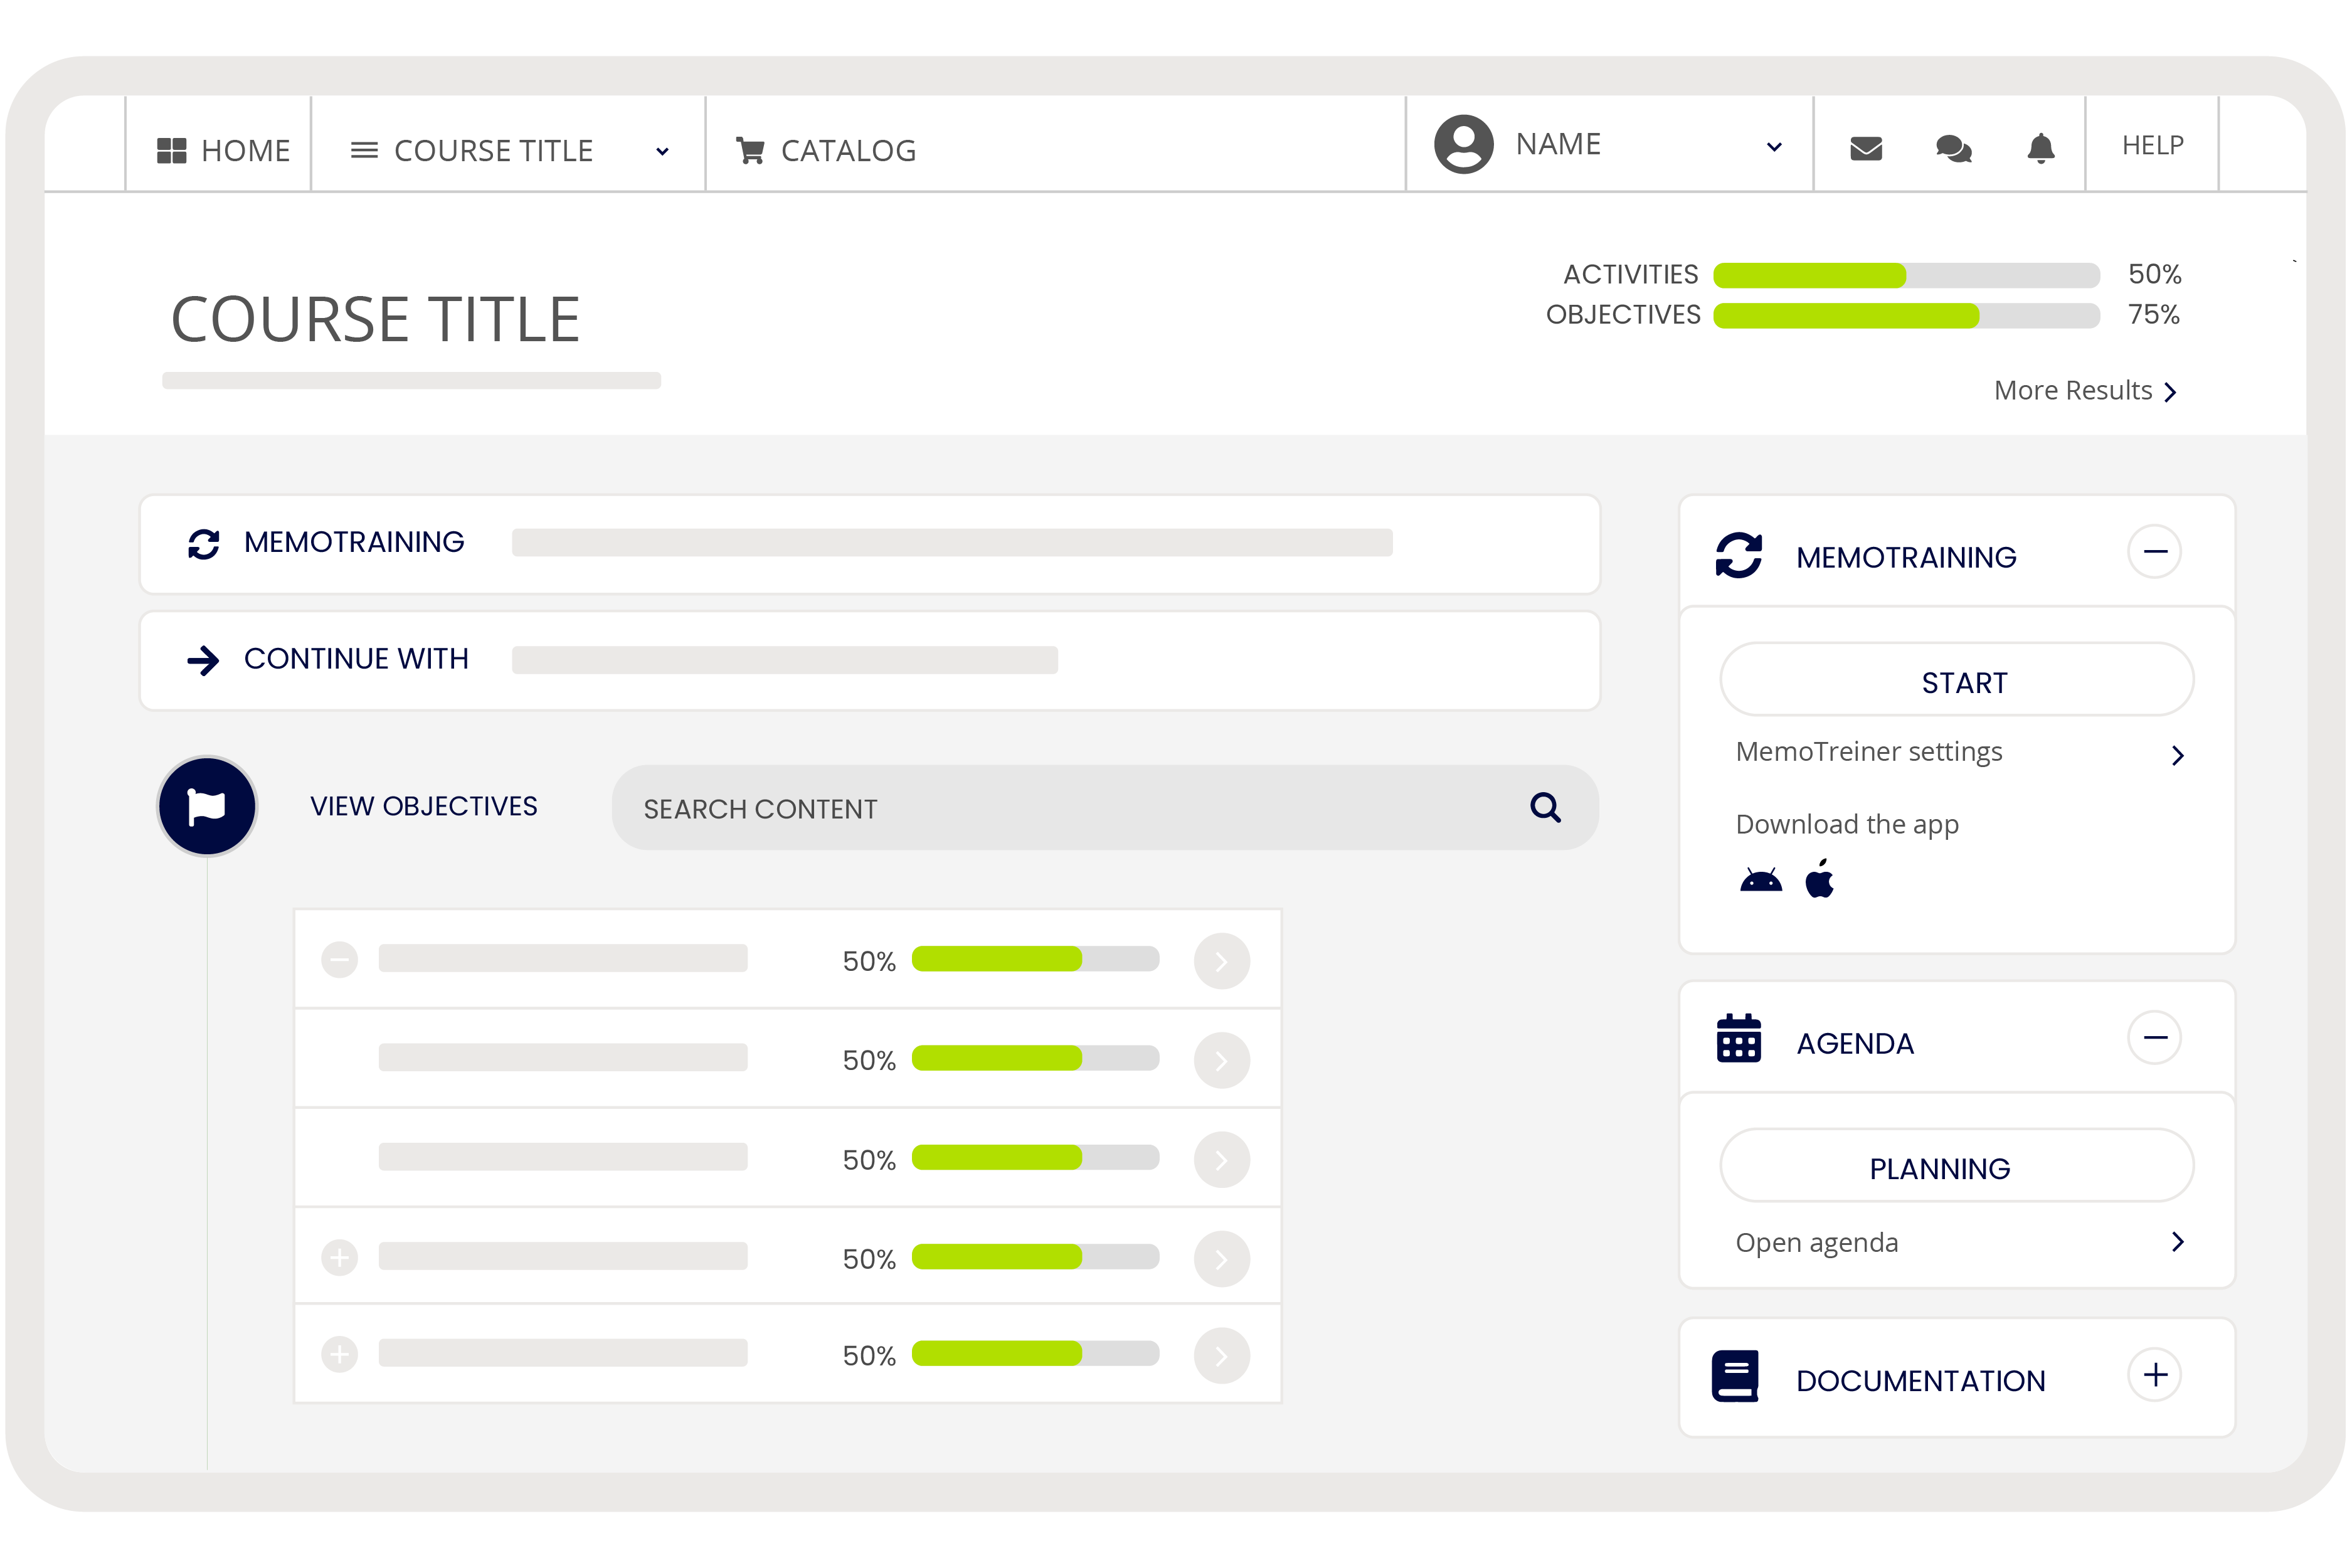Collapse the Agenda side panel
The width and height of the screenshot is (2352, 1568).
[2154, 1038]
